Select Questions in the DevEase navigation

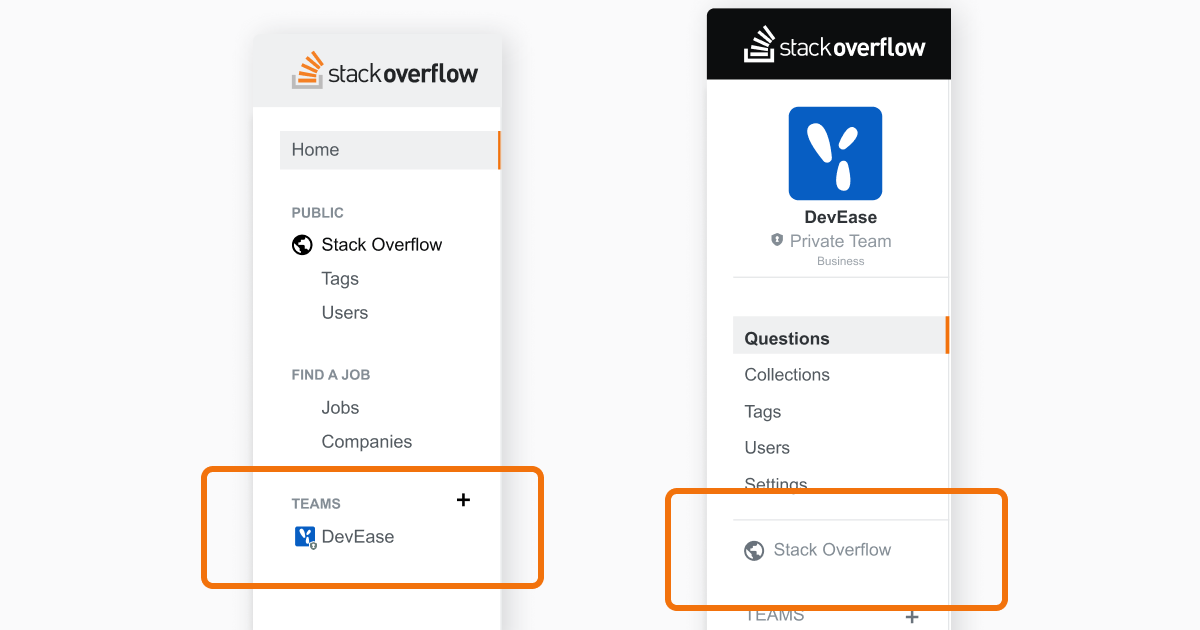[x=841, y=338]
